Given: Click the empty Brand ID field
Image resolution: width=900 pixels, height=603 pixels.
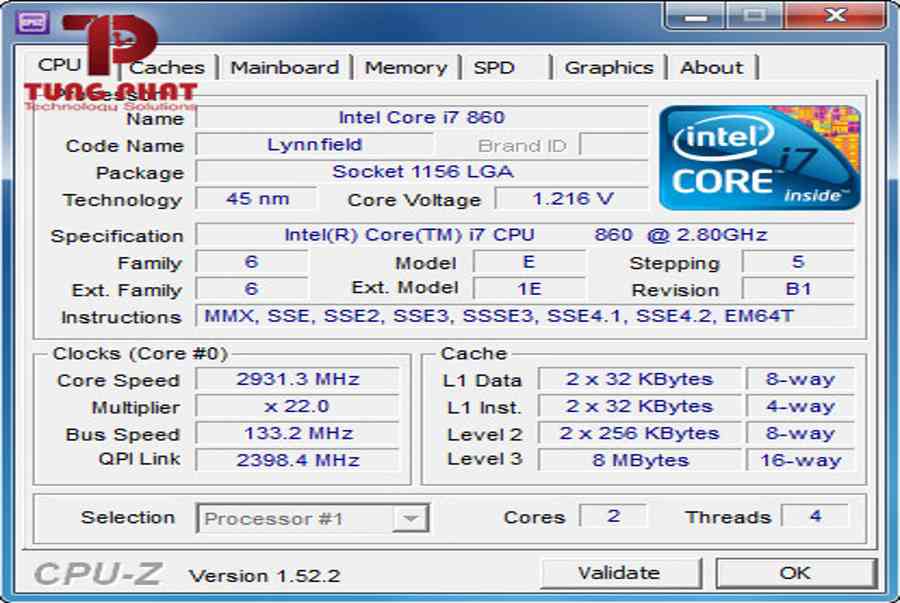Looking at the screenshot, I should tap(614, 145).
